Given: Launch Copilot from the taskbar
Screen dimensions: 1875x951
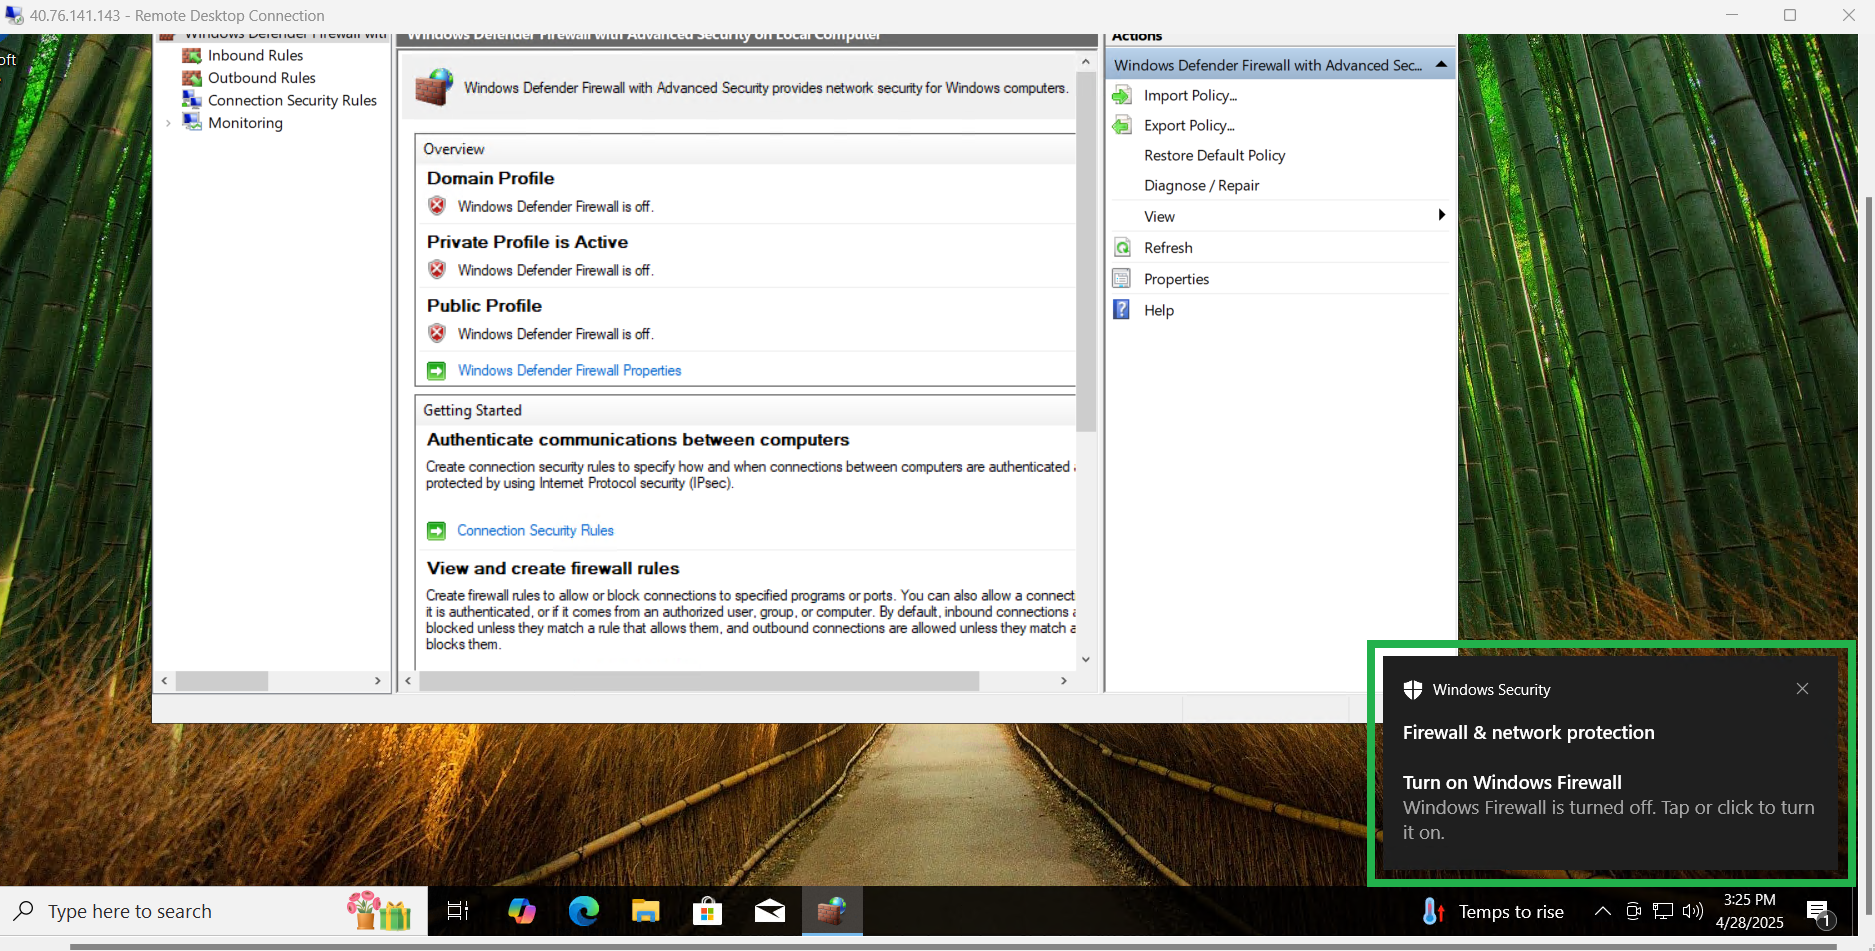Looking at the screenshot, I should coord(522,911).
